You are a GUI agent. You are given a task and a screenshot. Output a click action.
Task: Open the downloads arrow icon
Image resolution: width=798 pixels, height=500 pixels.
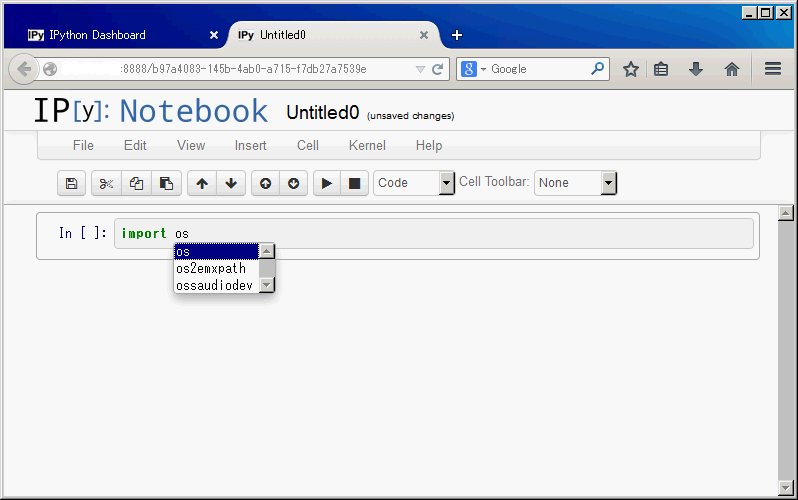point(696,69)
